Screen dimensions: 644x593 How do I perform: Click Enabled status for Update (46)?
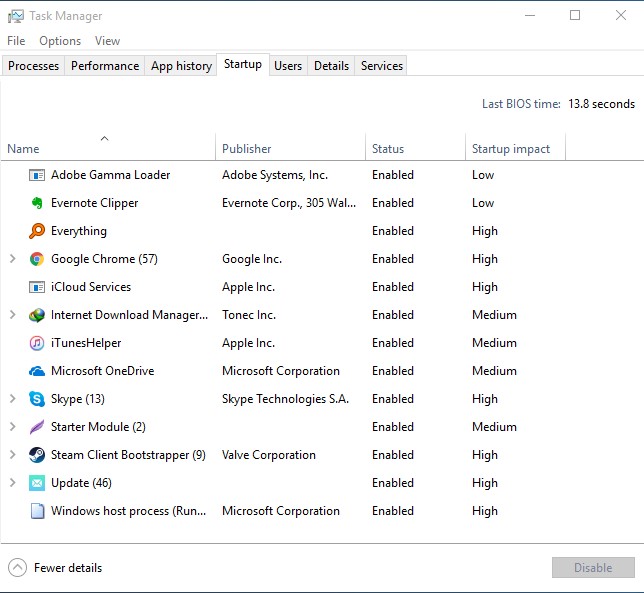click(x=393, y=483)
